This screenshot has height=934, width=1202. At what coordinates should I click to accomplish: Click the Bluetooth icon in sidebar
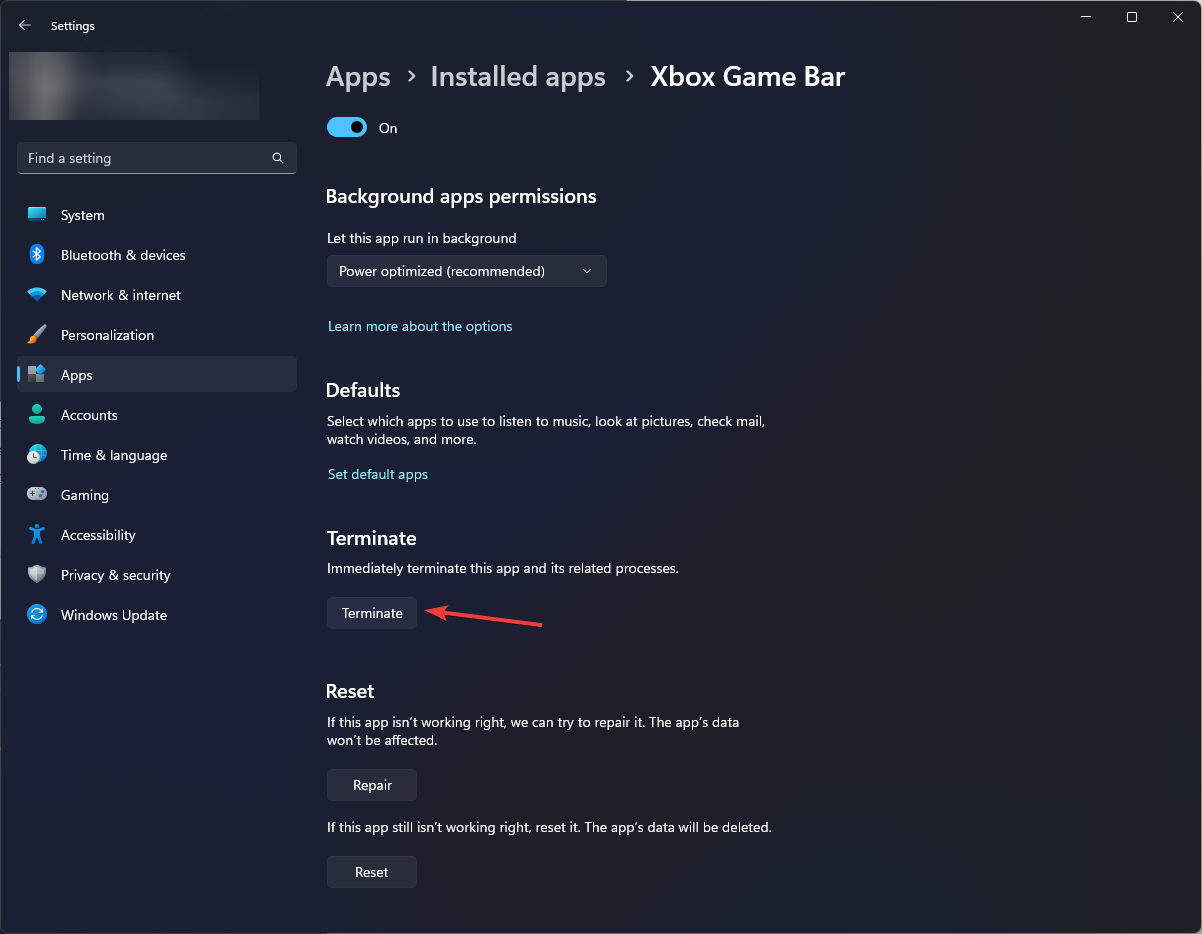[37, 255]
